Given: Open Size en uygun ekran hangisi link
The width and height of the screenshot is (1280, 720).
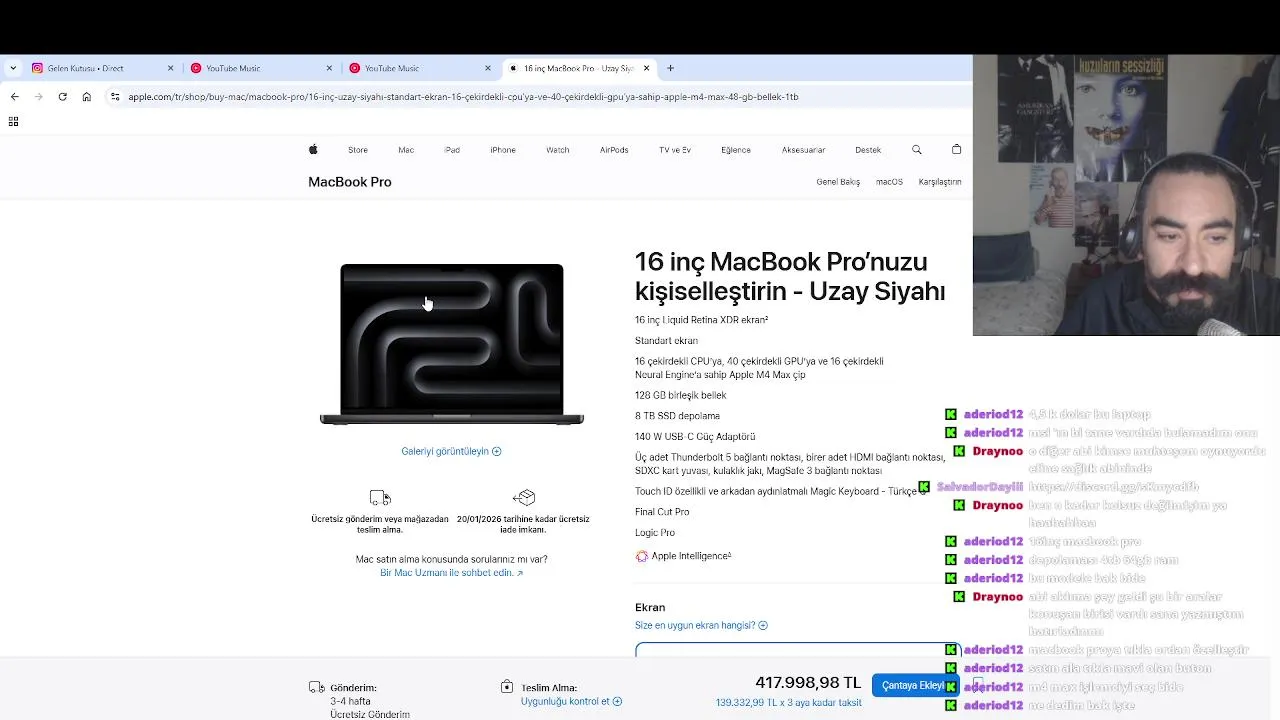Looking at the screenshot, I should pos(701,625).
